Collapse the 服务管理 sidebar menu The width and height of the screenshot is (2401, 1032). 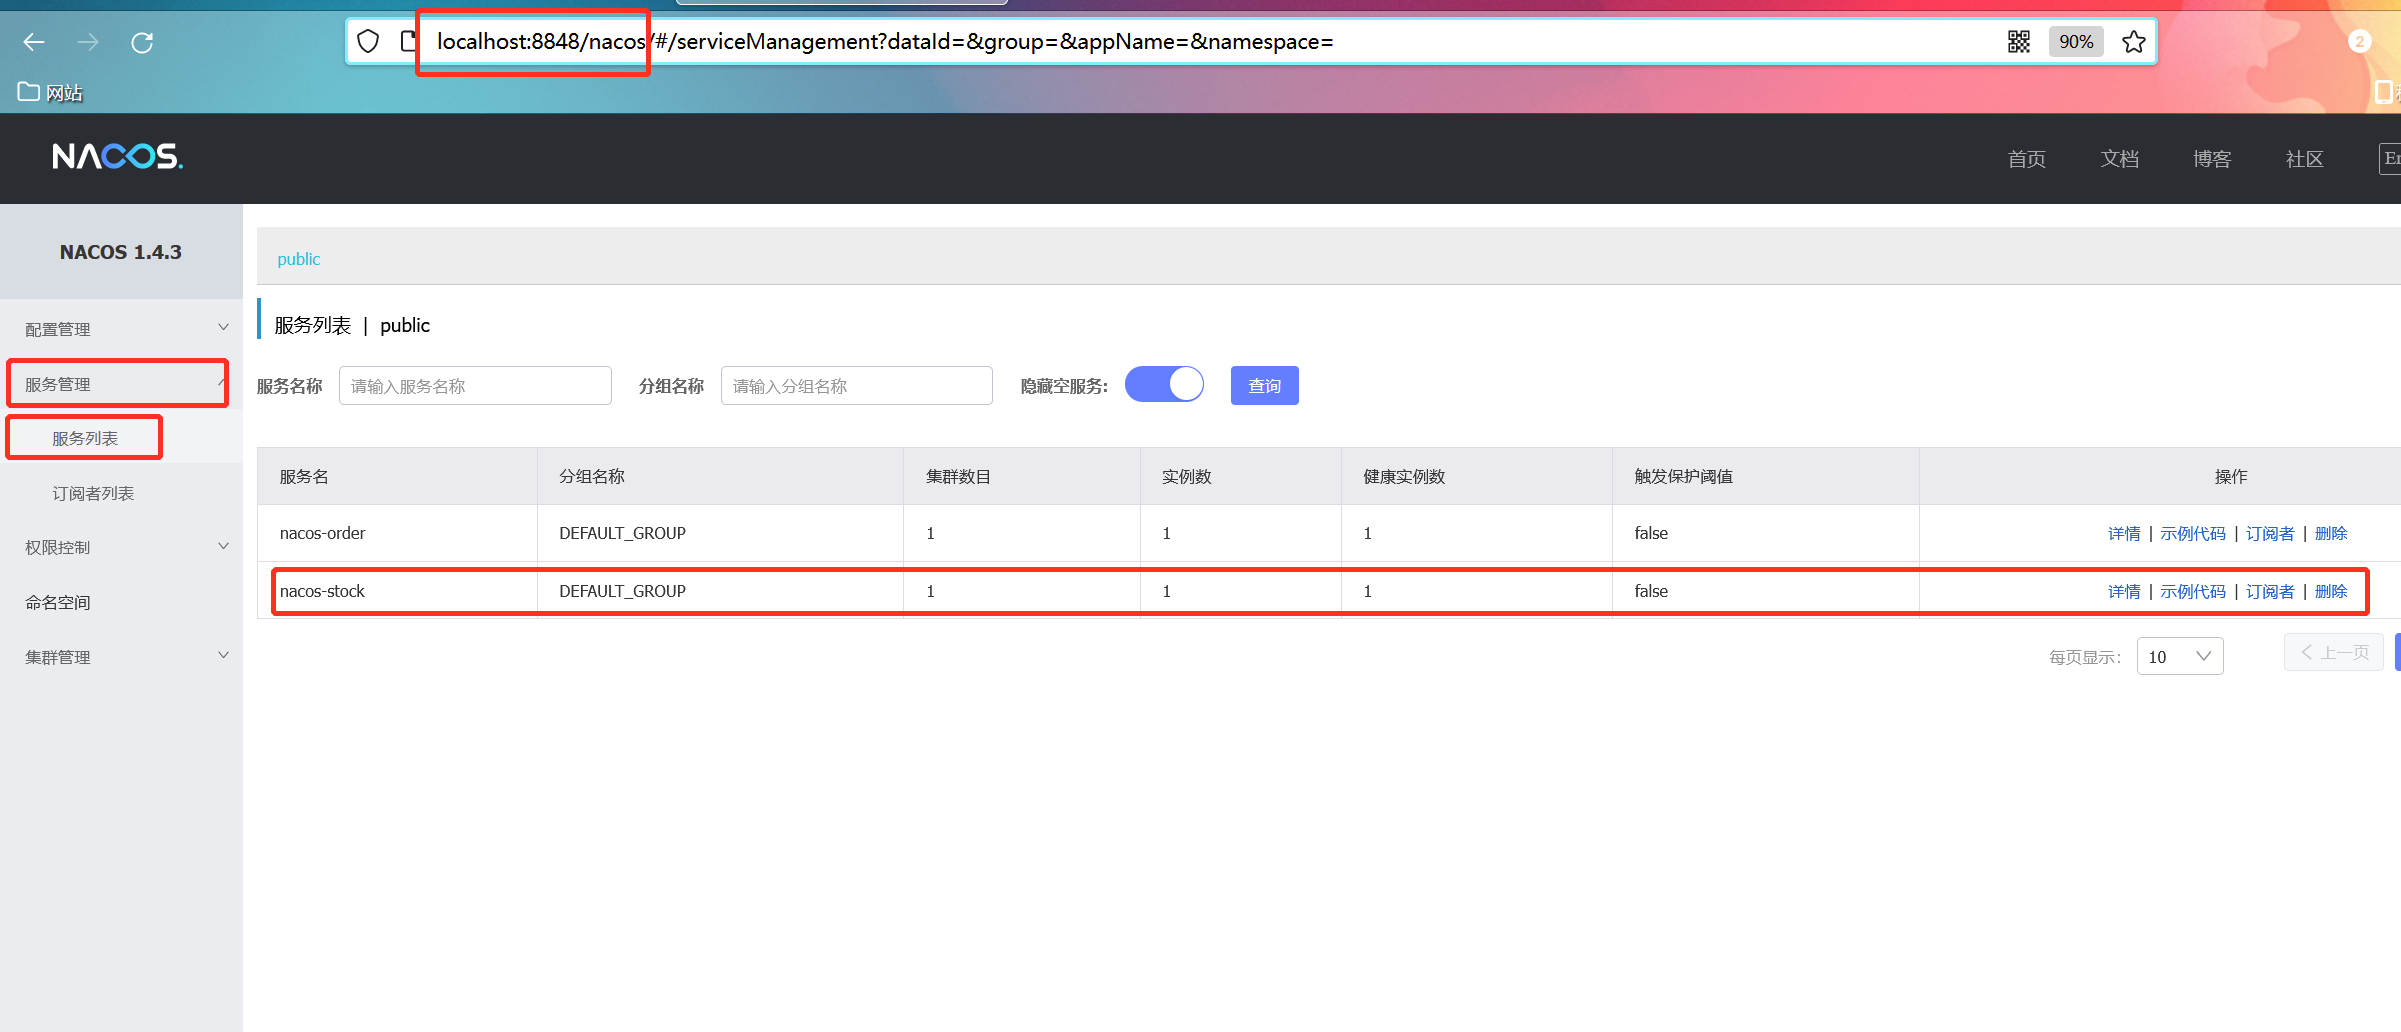point(121,384)
